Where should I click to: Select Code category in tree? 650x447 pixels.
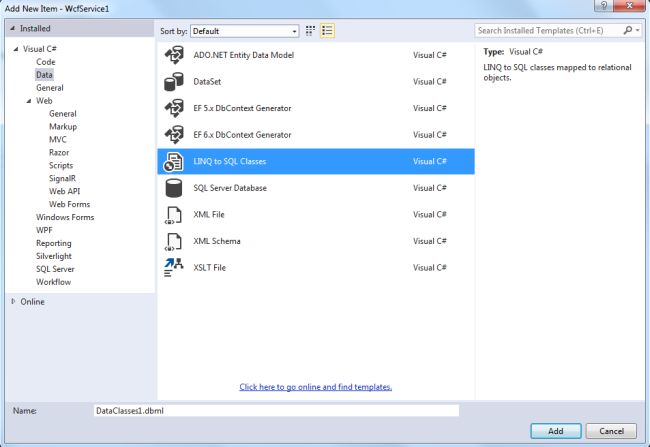pos(46,62)
